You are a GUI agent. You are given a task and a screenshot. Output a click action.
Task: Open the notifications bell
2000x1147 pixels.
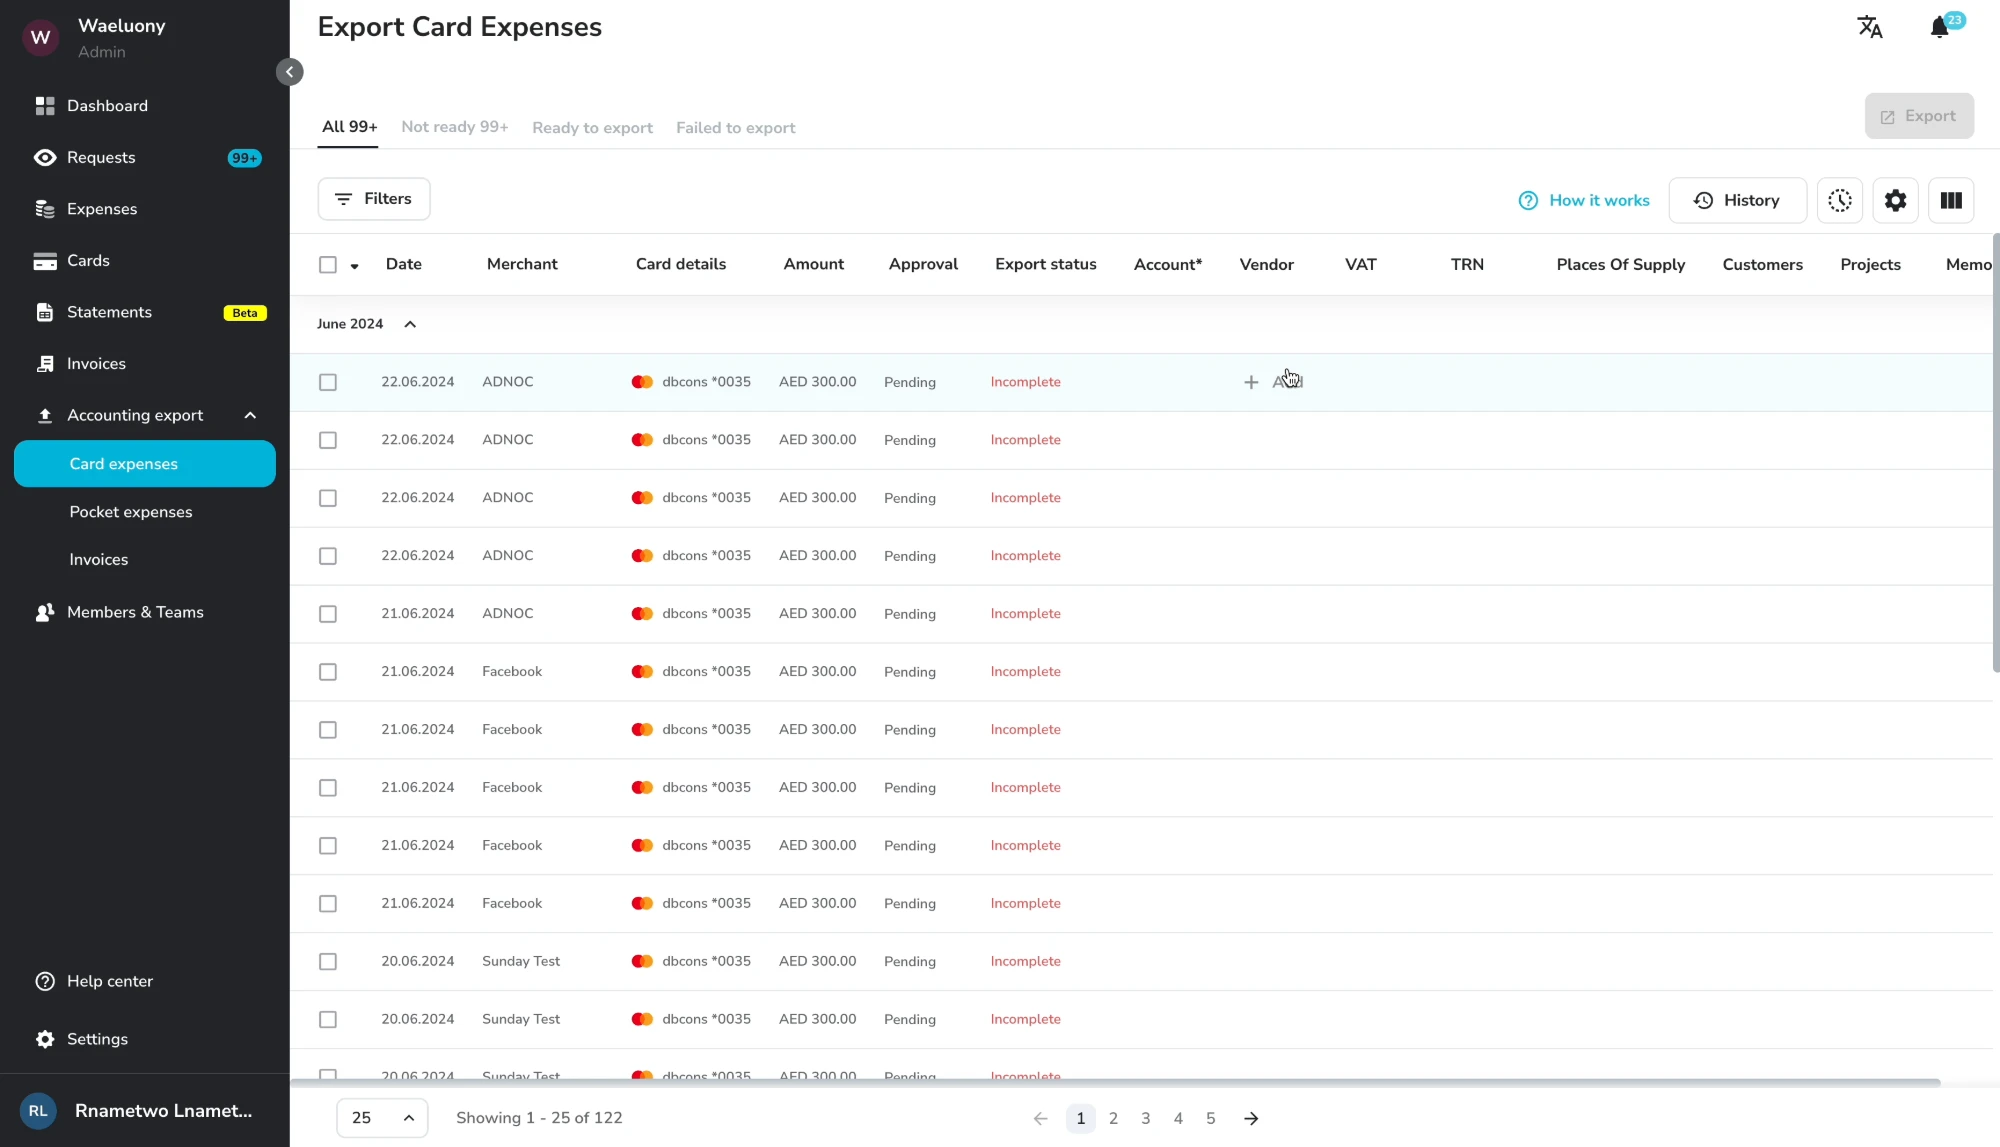click(1940, 27)
